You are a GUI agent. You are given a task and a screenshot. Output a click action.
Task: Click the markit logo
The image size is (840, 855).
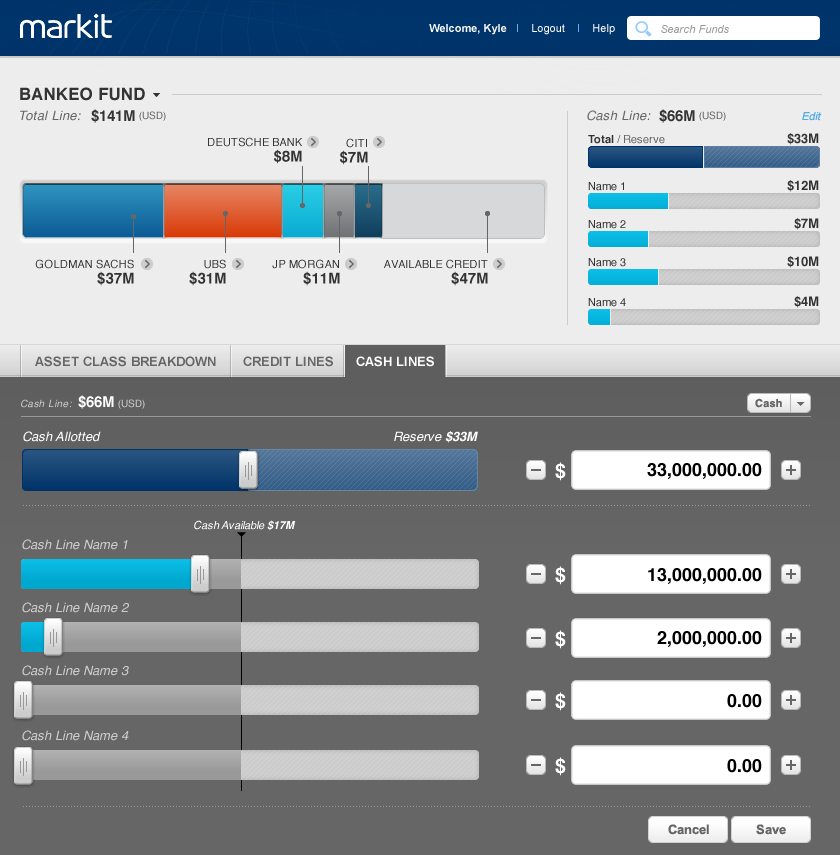65,27
